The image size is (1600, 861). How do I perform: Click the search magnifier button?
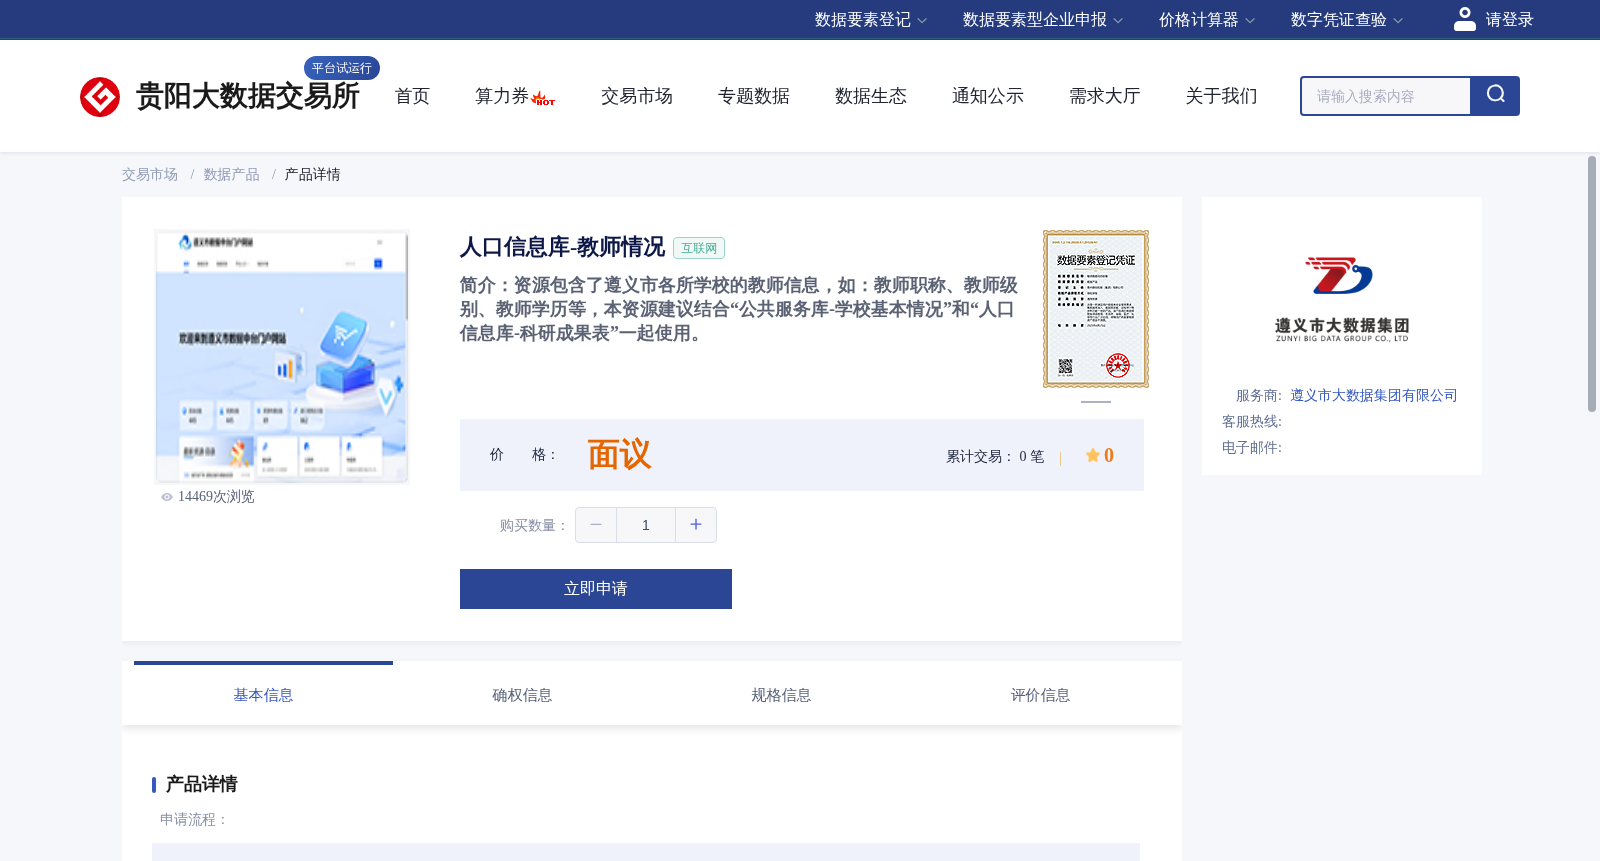coord(1495,96)
